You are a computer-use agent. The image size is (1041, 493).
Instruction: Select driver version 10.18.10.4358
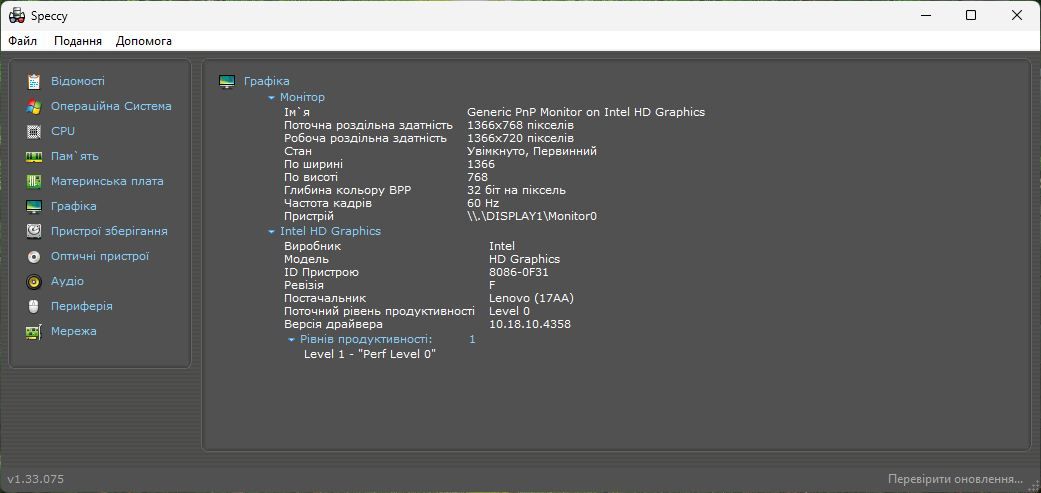click(x=530, y=324)
